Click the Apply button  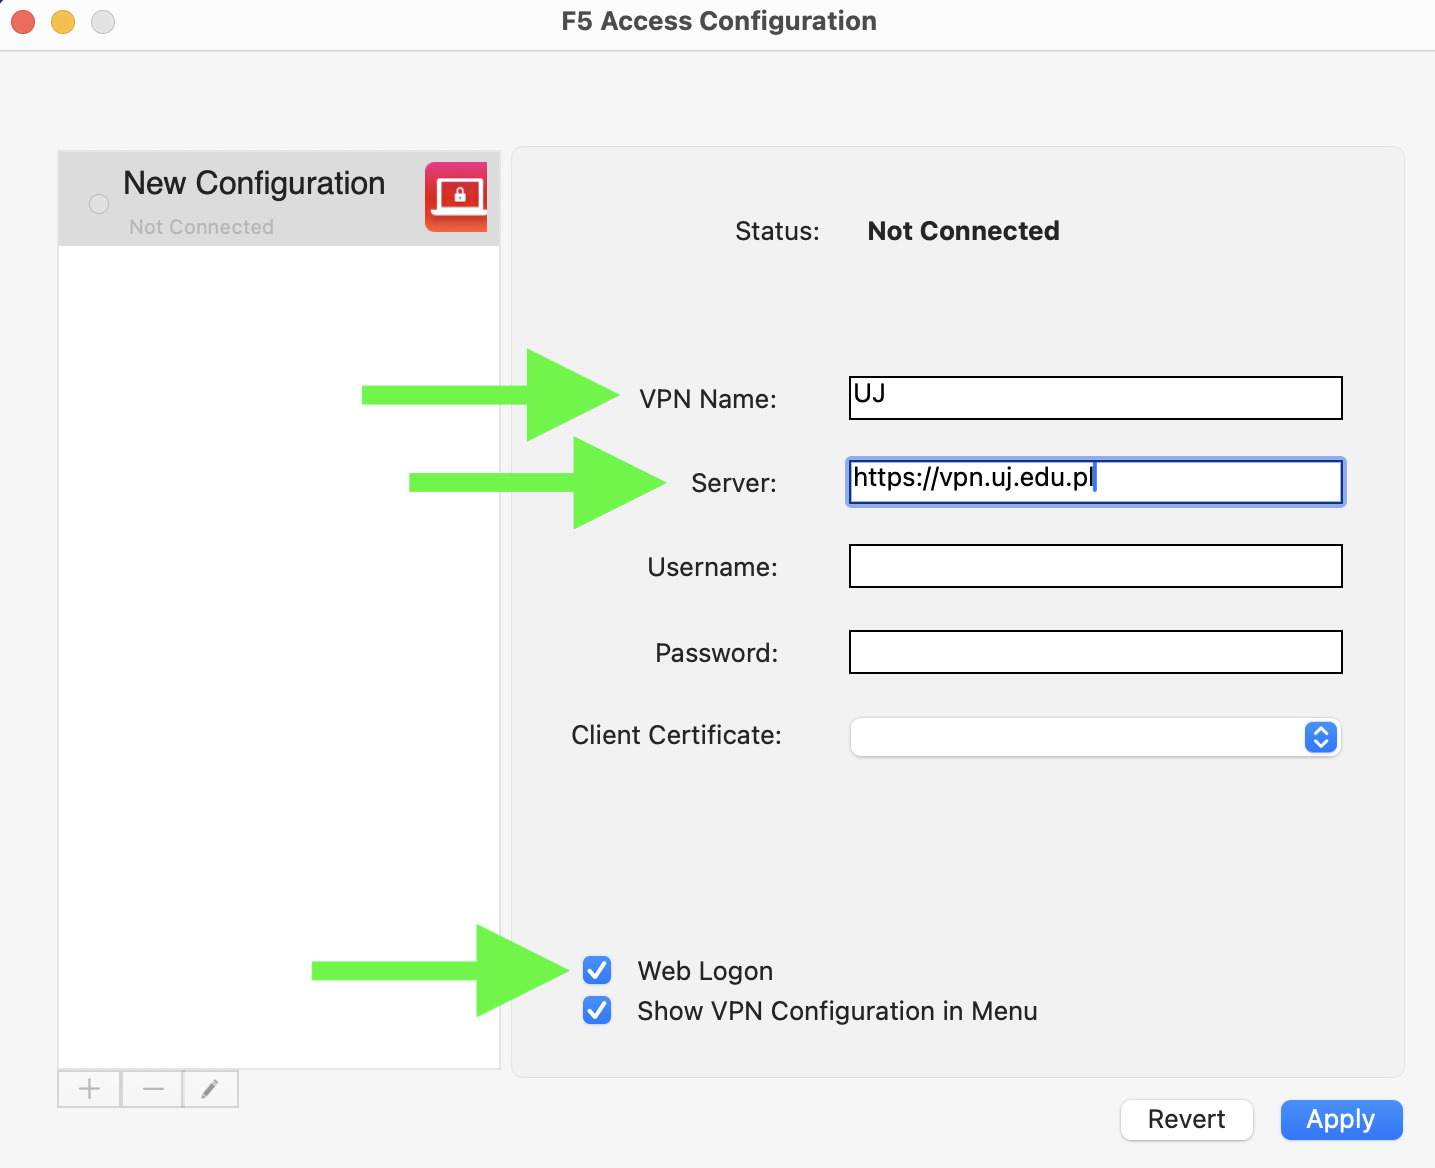[1341, 1119]
